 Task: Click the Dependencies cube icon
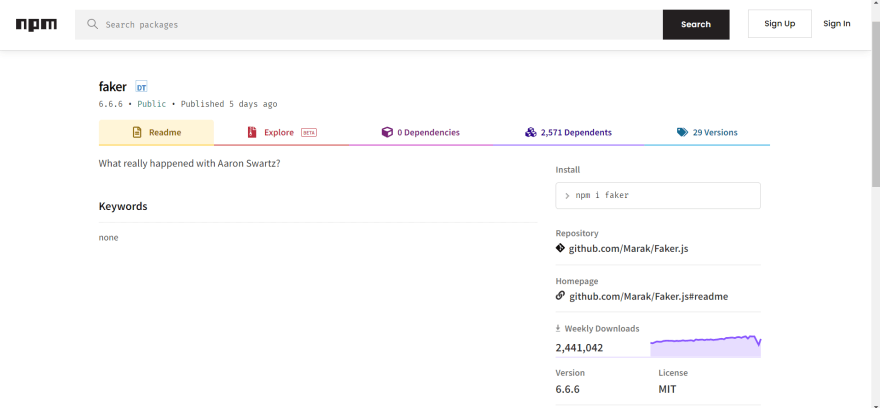[387, 132]
